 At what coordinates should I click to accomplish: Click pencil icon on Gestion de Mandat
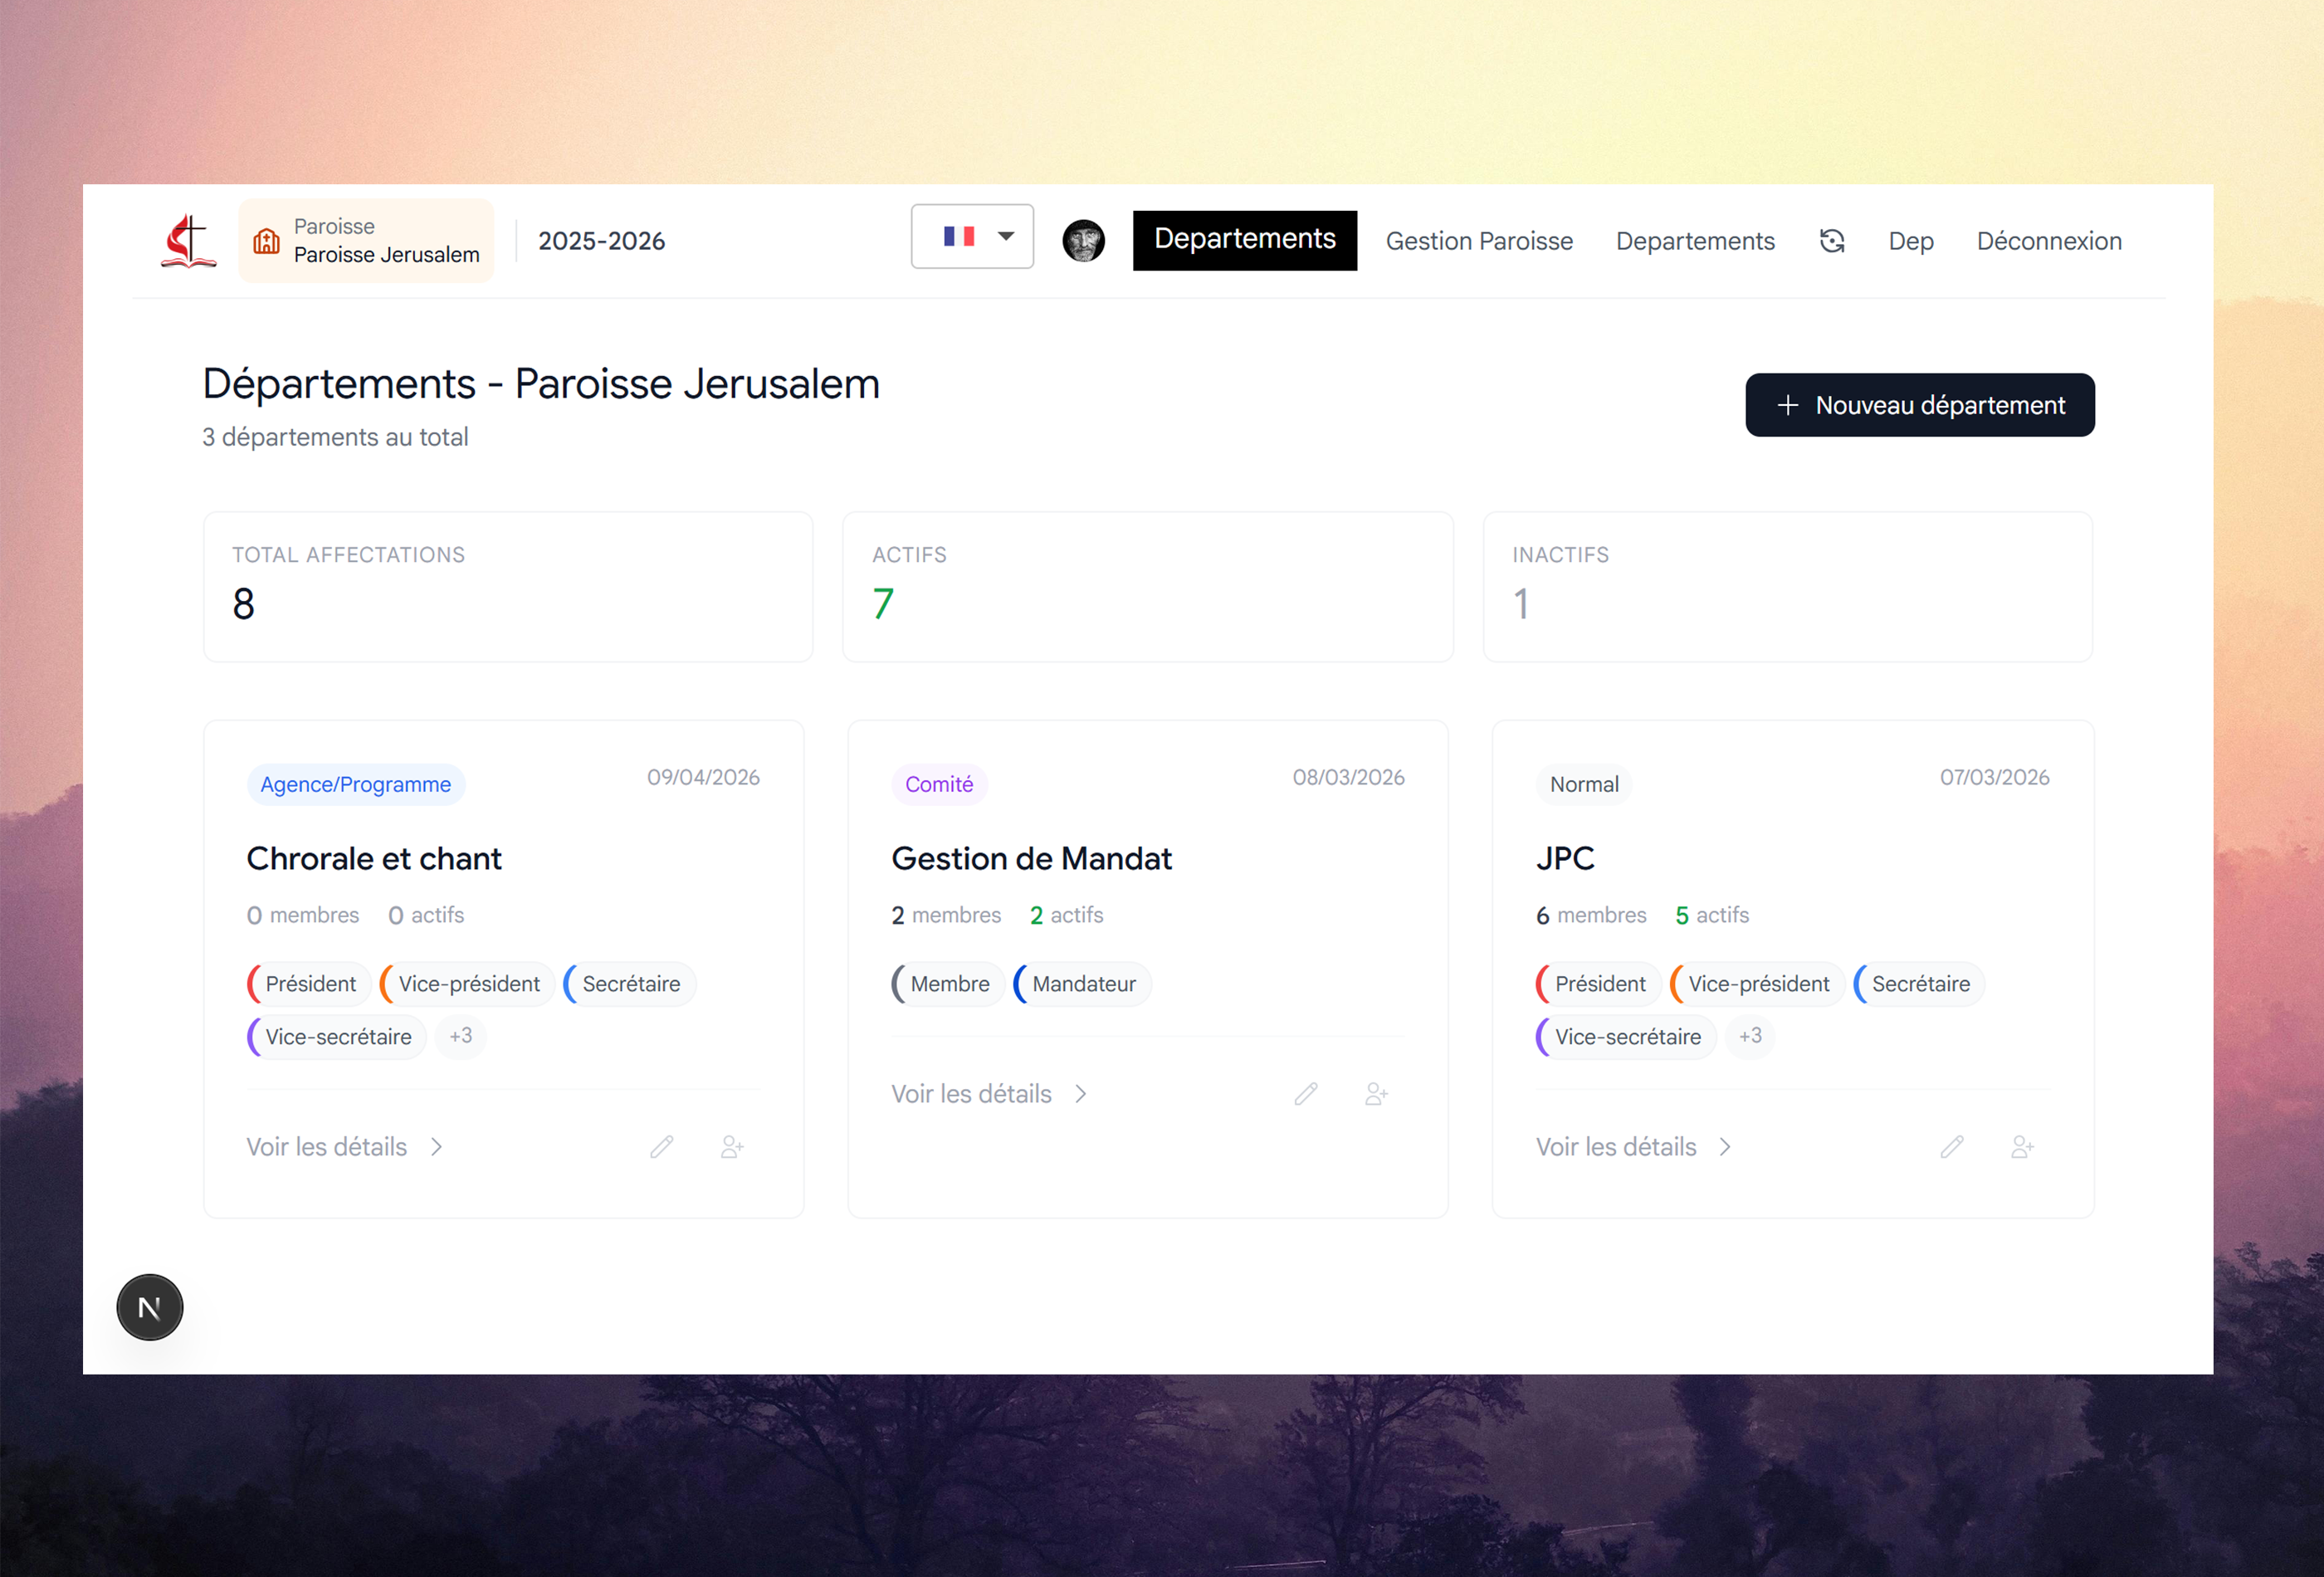pos(1306,1094)
